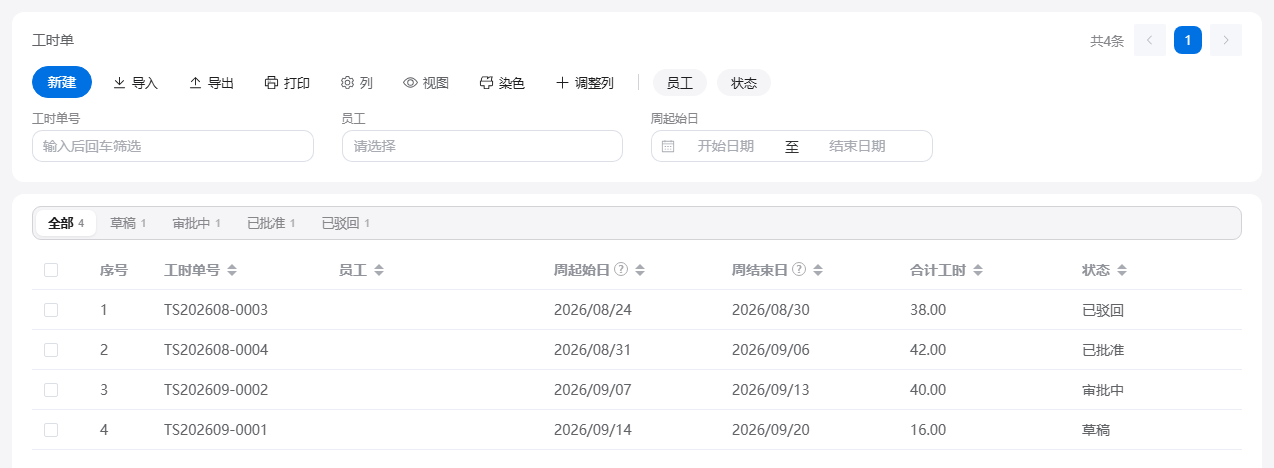Click the 2026/08/24 start date cell
1274x468 pixels.
point(593,310)
